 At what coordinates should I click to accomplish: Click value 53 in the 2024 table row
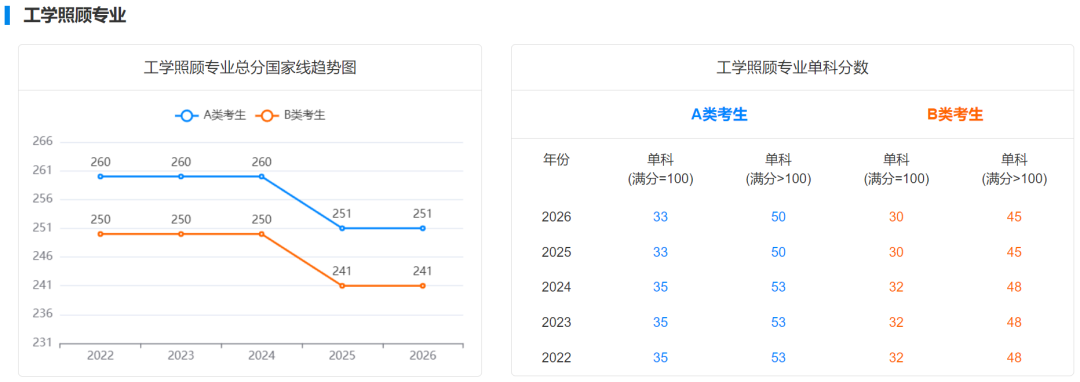pyautogui.click(x=778, y=287)
